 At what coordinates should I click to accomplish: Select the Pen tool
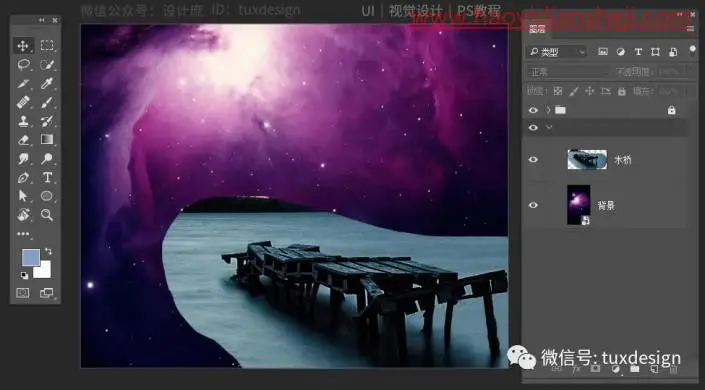pyautogui.click(x=23, y=177)
